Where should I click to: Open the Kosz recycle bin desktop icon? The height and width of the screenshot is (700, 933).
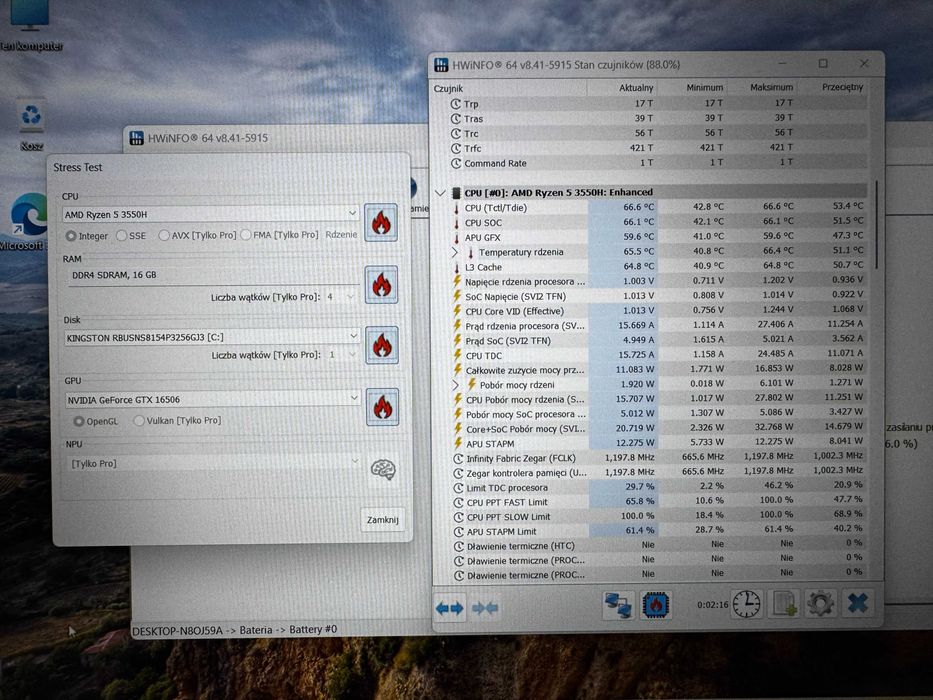[x=31, y=124]
